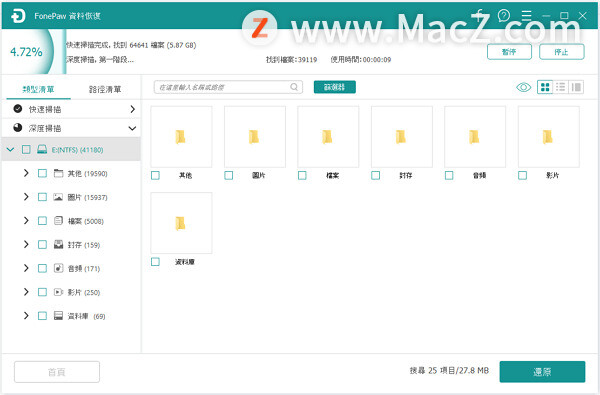
Task: Open the hamburger menu icon
Action: pyautogui.click(x=527, y=15)
